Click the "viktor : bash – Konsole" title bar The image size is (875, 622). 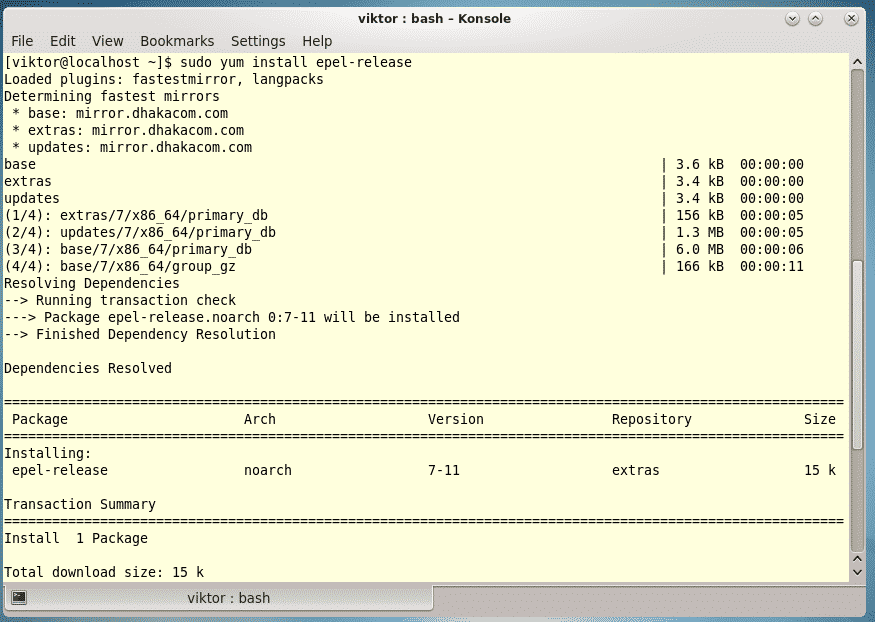pyautogui.click(x=434, y=18)
